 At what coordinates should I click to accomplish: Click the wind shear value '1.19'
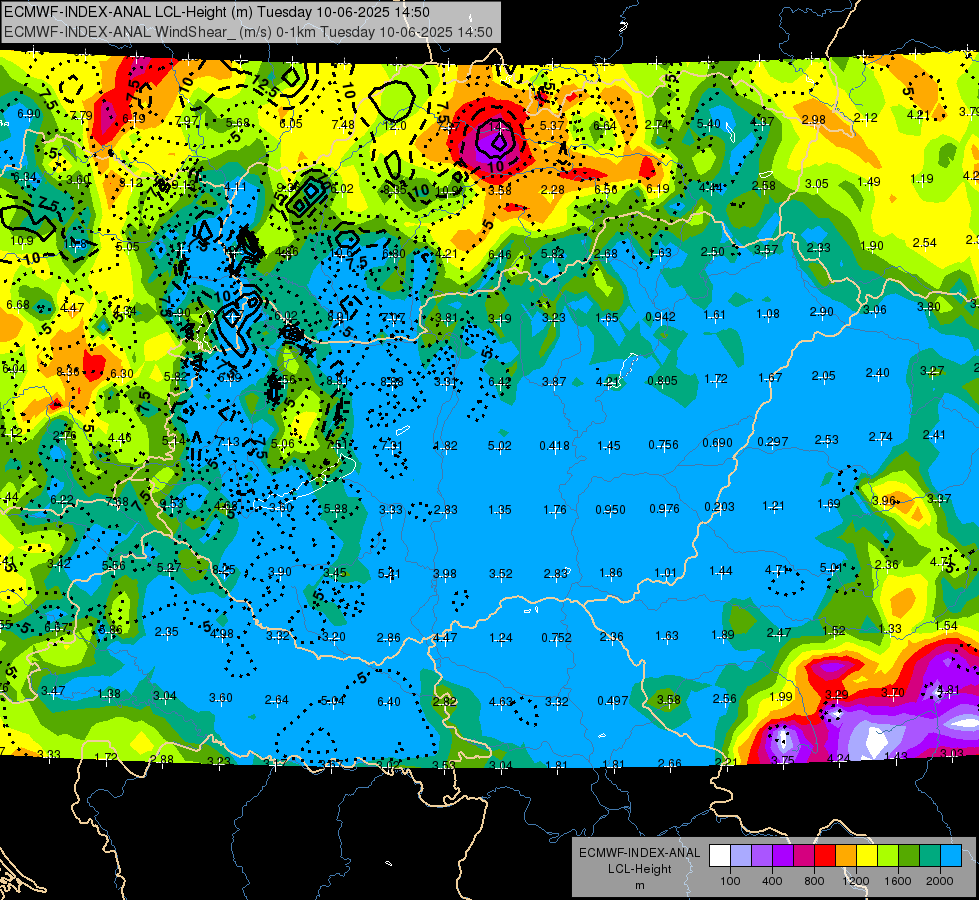[922, 179]
